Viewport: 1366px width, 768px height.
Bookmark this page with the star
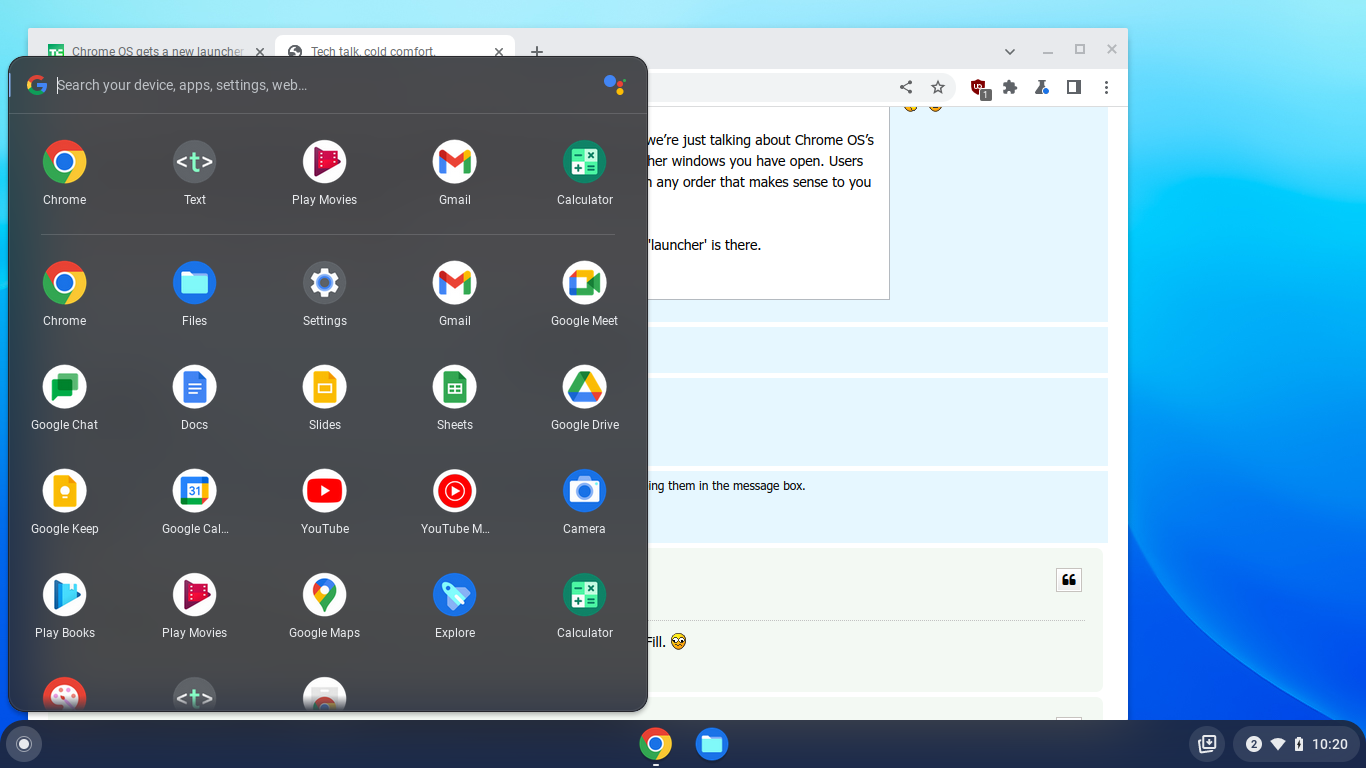point(937,87)
